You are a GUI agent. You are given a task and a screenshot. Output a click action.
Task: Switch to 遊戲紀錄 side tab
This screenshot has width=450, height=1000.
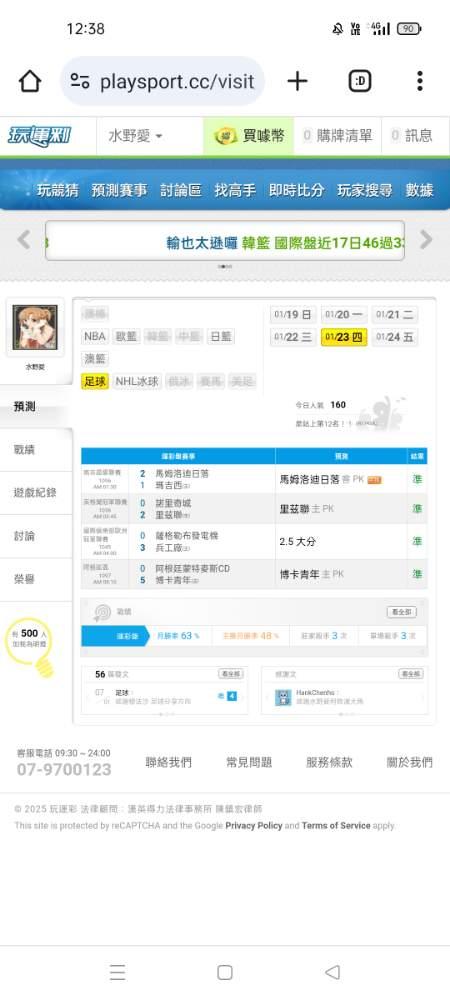pos(35,493)
